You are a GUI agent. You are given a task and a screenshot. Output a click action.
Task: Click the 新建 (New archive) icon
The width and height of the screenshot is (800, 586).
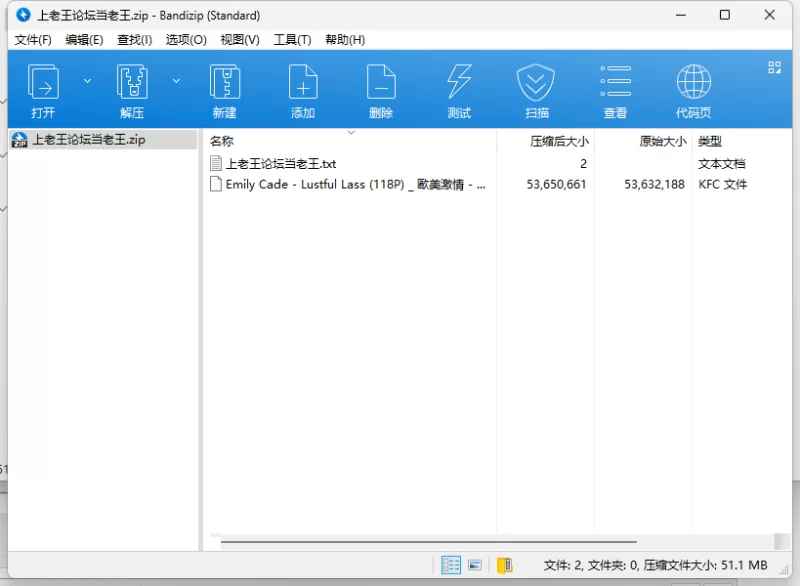224,82
